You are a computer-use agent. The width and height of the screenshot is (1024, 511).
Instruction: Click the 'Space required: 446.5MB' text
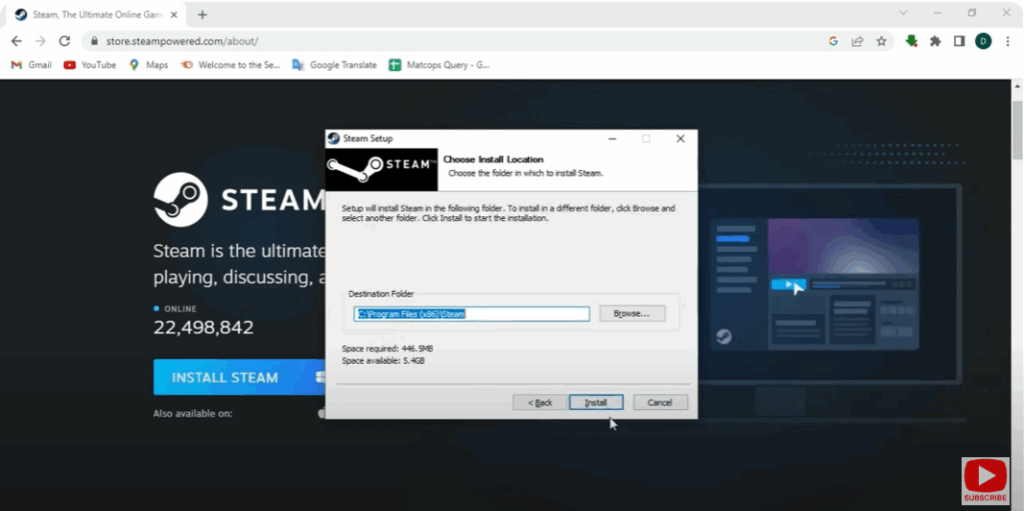pyautogui.click(x=387, y=348)
